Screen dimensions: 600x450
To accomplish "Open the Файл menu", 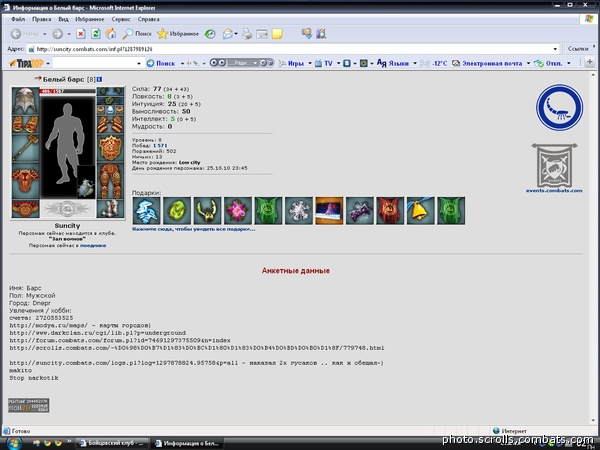I will (x=18, y=19).
